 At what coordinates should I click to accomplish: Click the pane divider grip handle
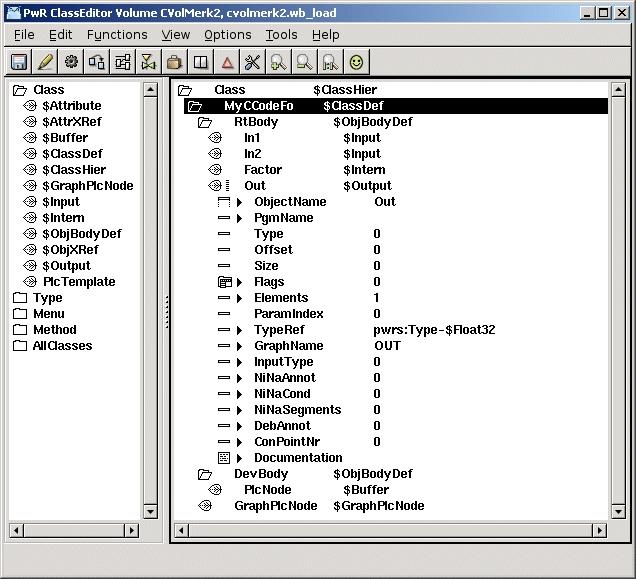click(167, 312)
